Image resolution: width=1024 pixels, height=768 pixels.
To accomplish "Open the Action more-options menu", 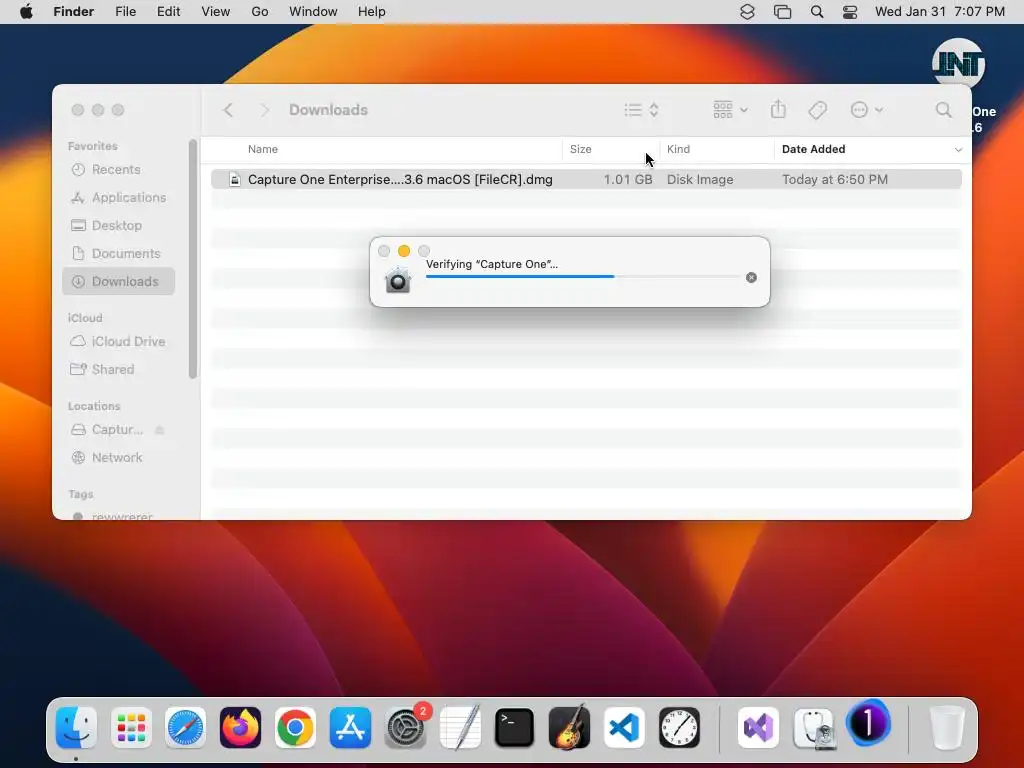I will pyautogui.click(x=867, y=110).
